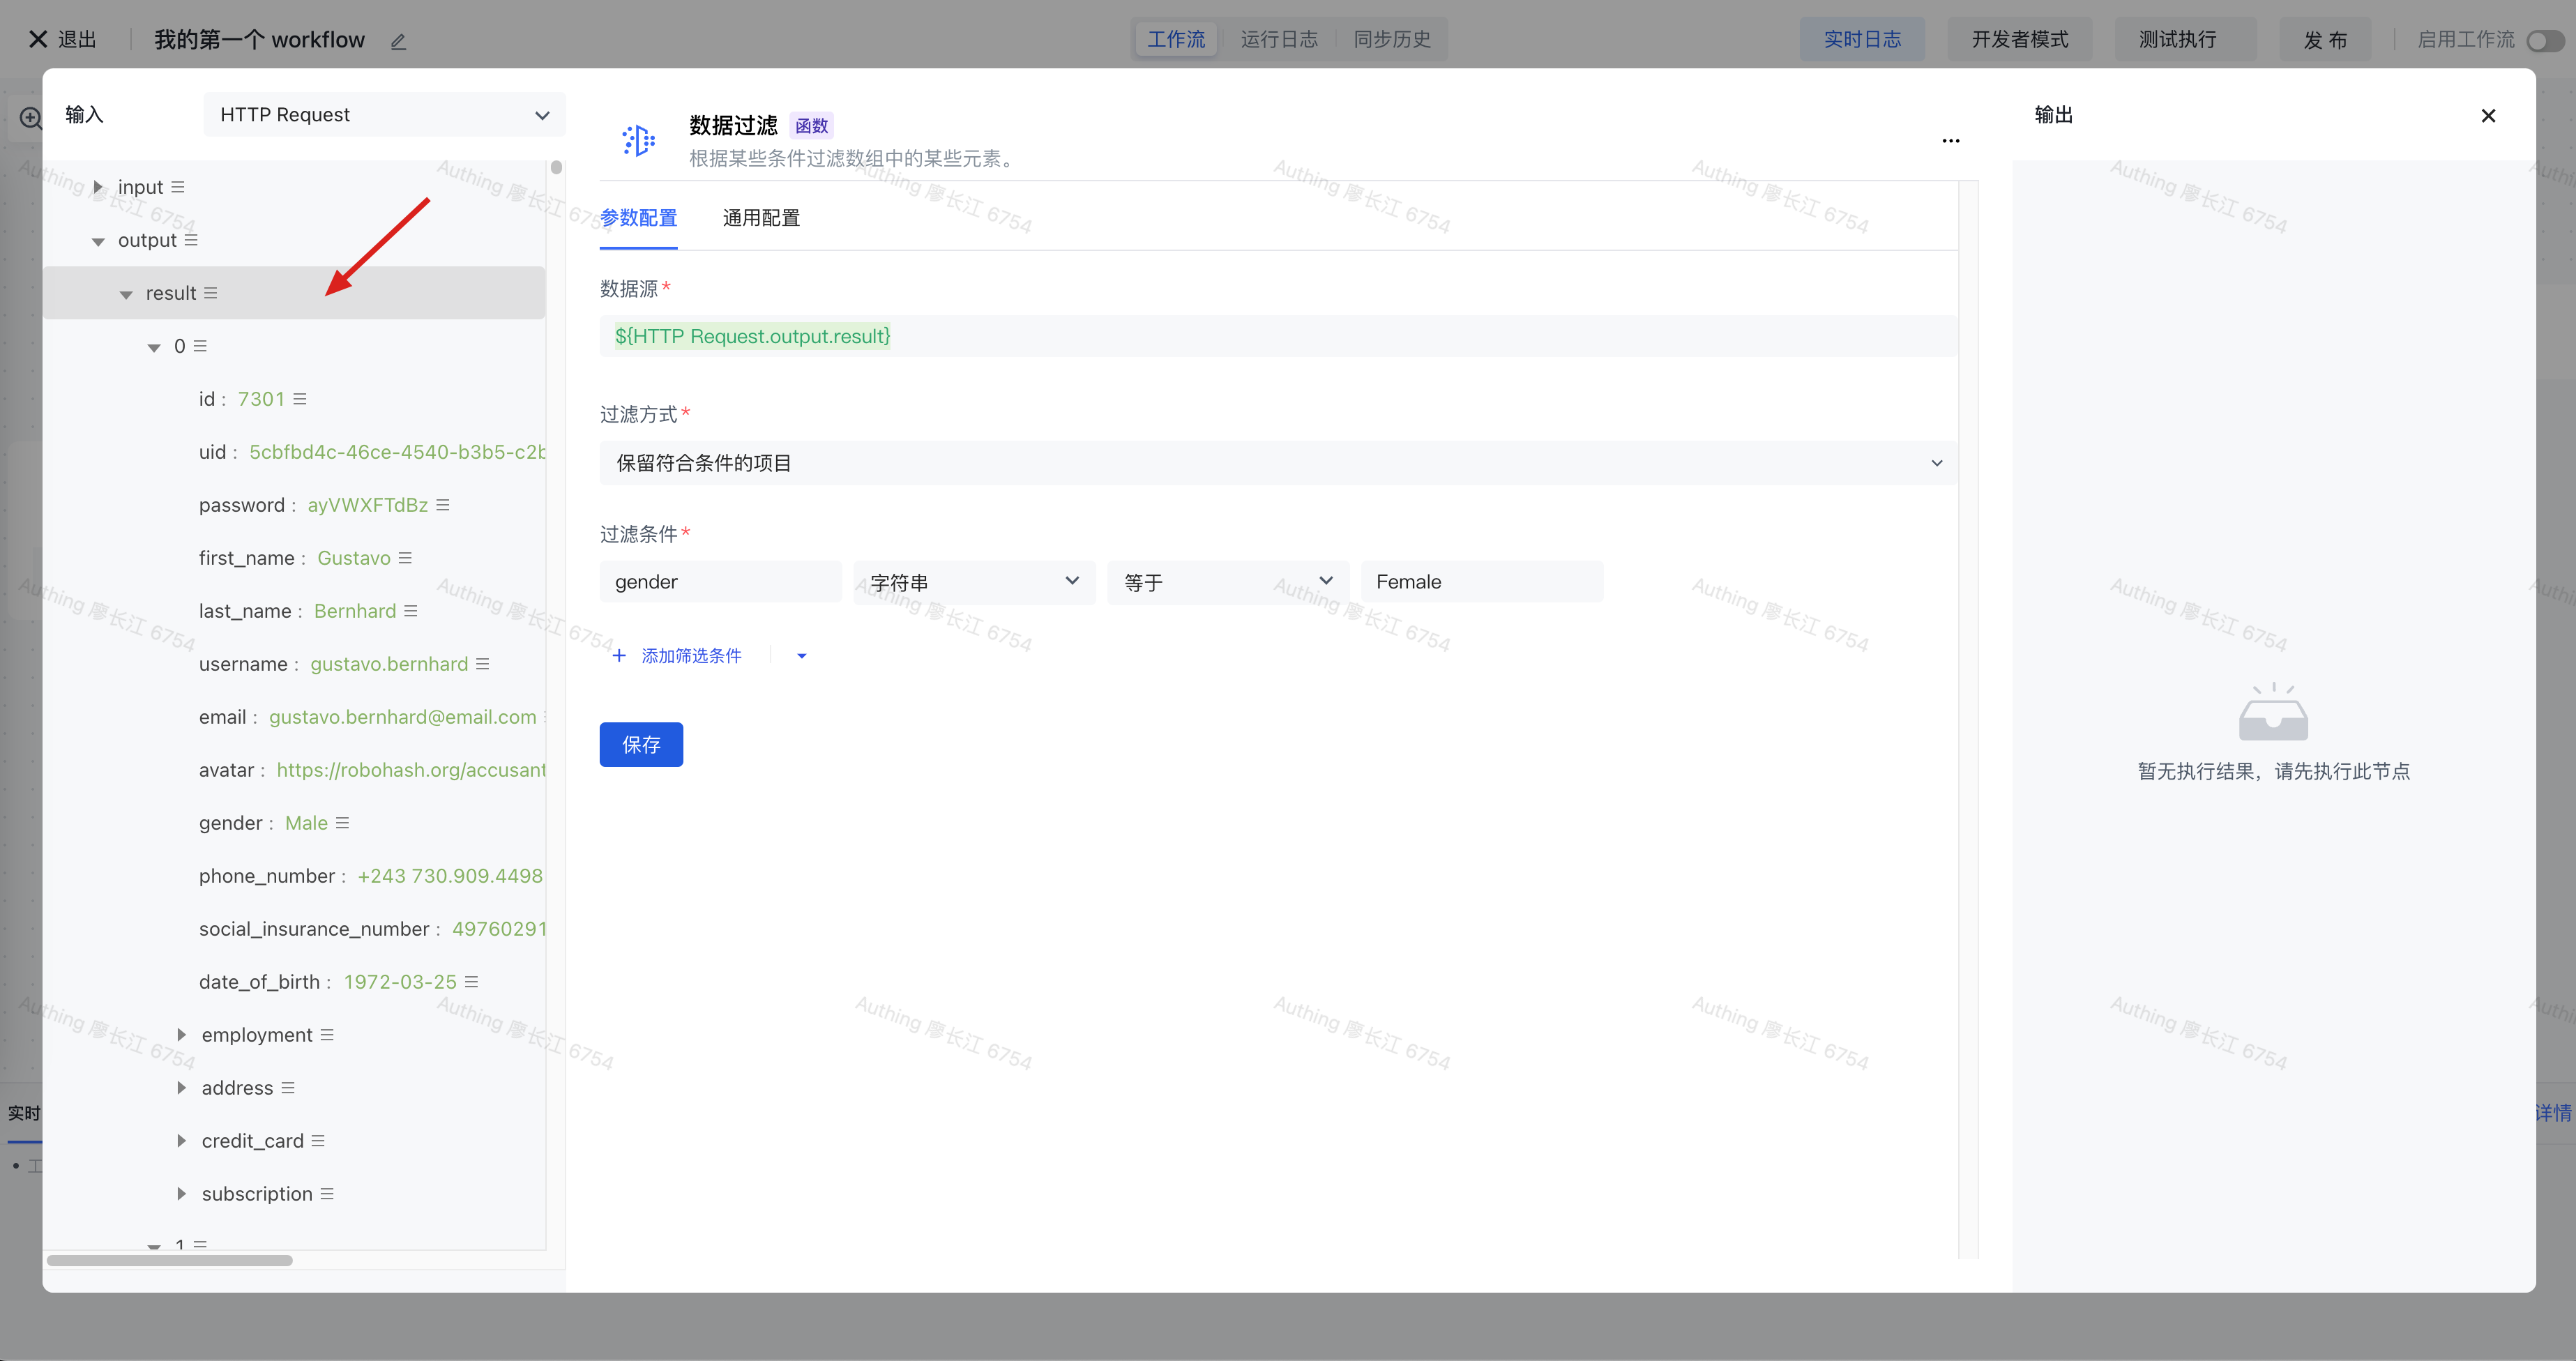
Task: Click the three-dots more options icon
Action: coord(1950,141)
